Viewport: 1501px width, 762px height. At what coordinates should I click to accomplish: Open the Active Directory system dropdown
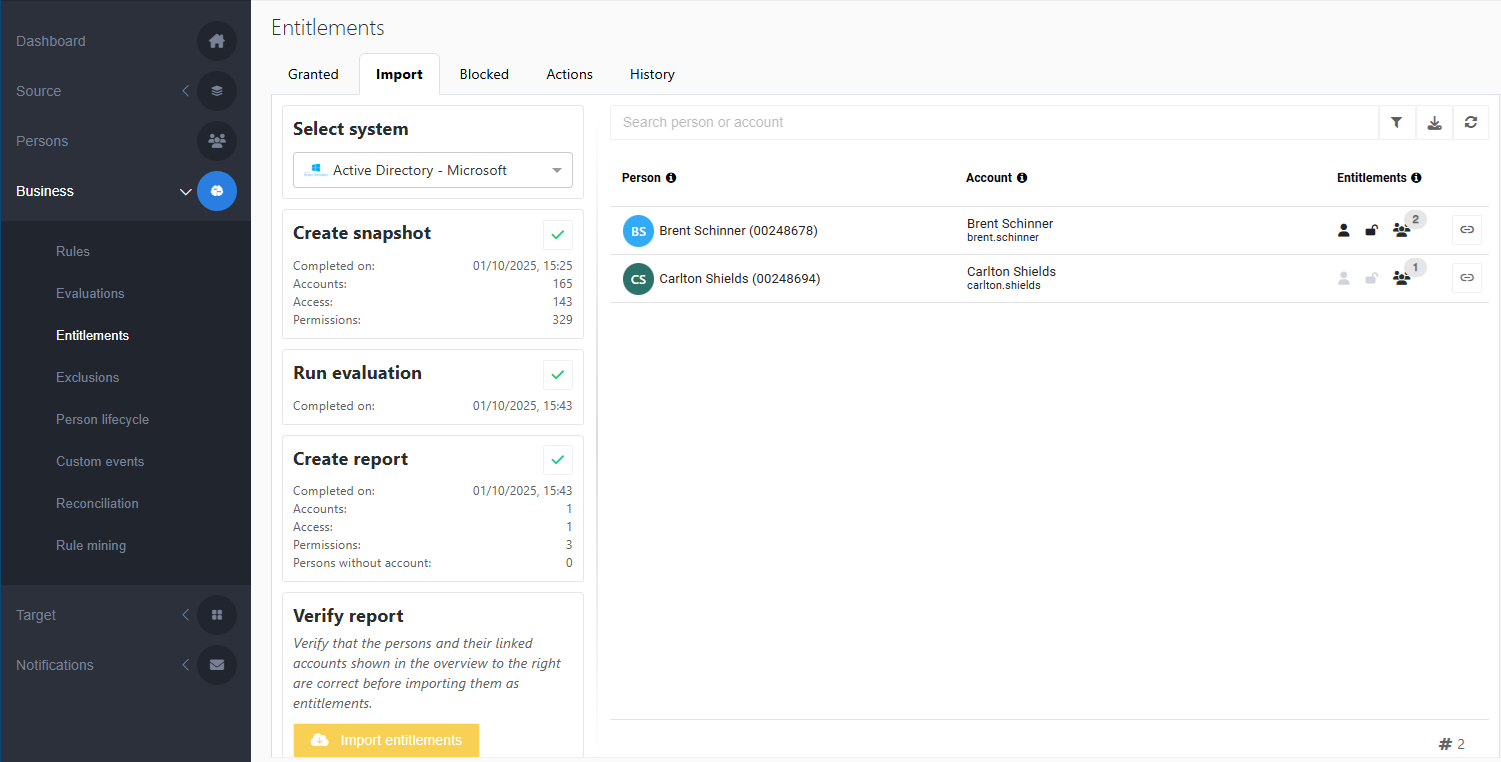433,170
